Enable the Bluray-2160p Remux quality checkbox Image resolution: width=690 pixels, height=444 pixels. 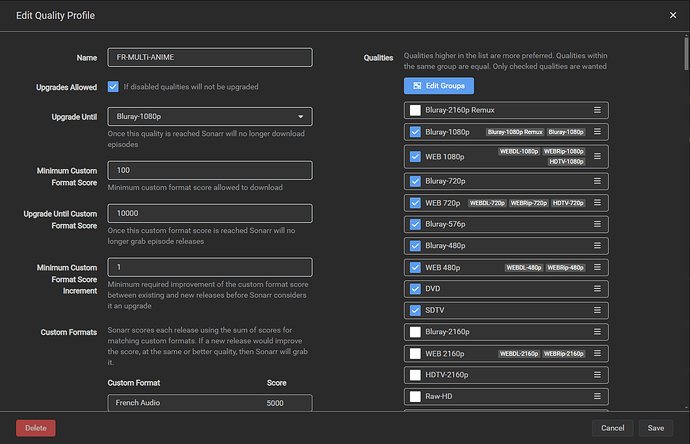pyautogui.click(x=415, y=110)
